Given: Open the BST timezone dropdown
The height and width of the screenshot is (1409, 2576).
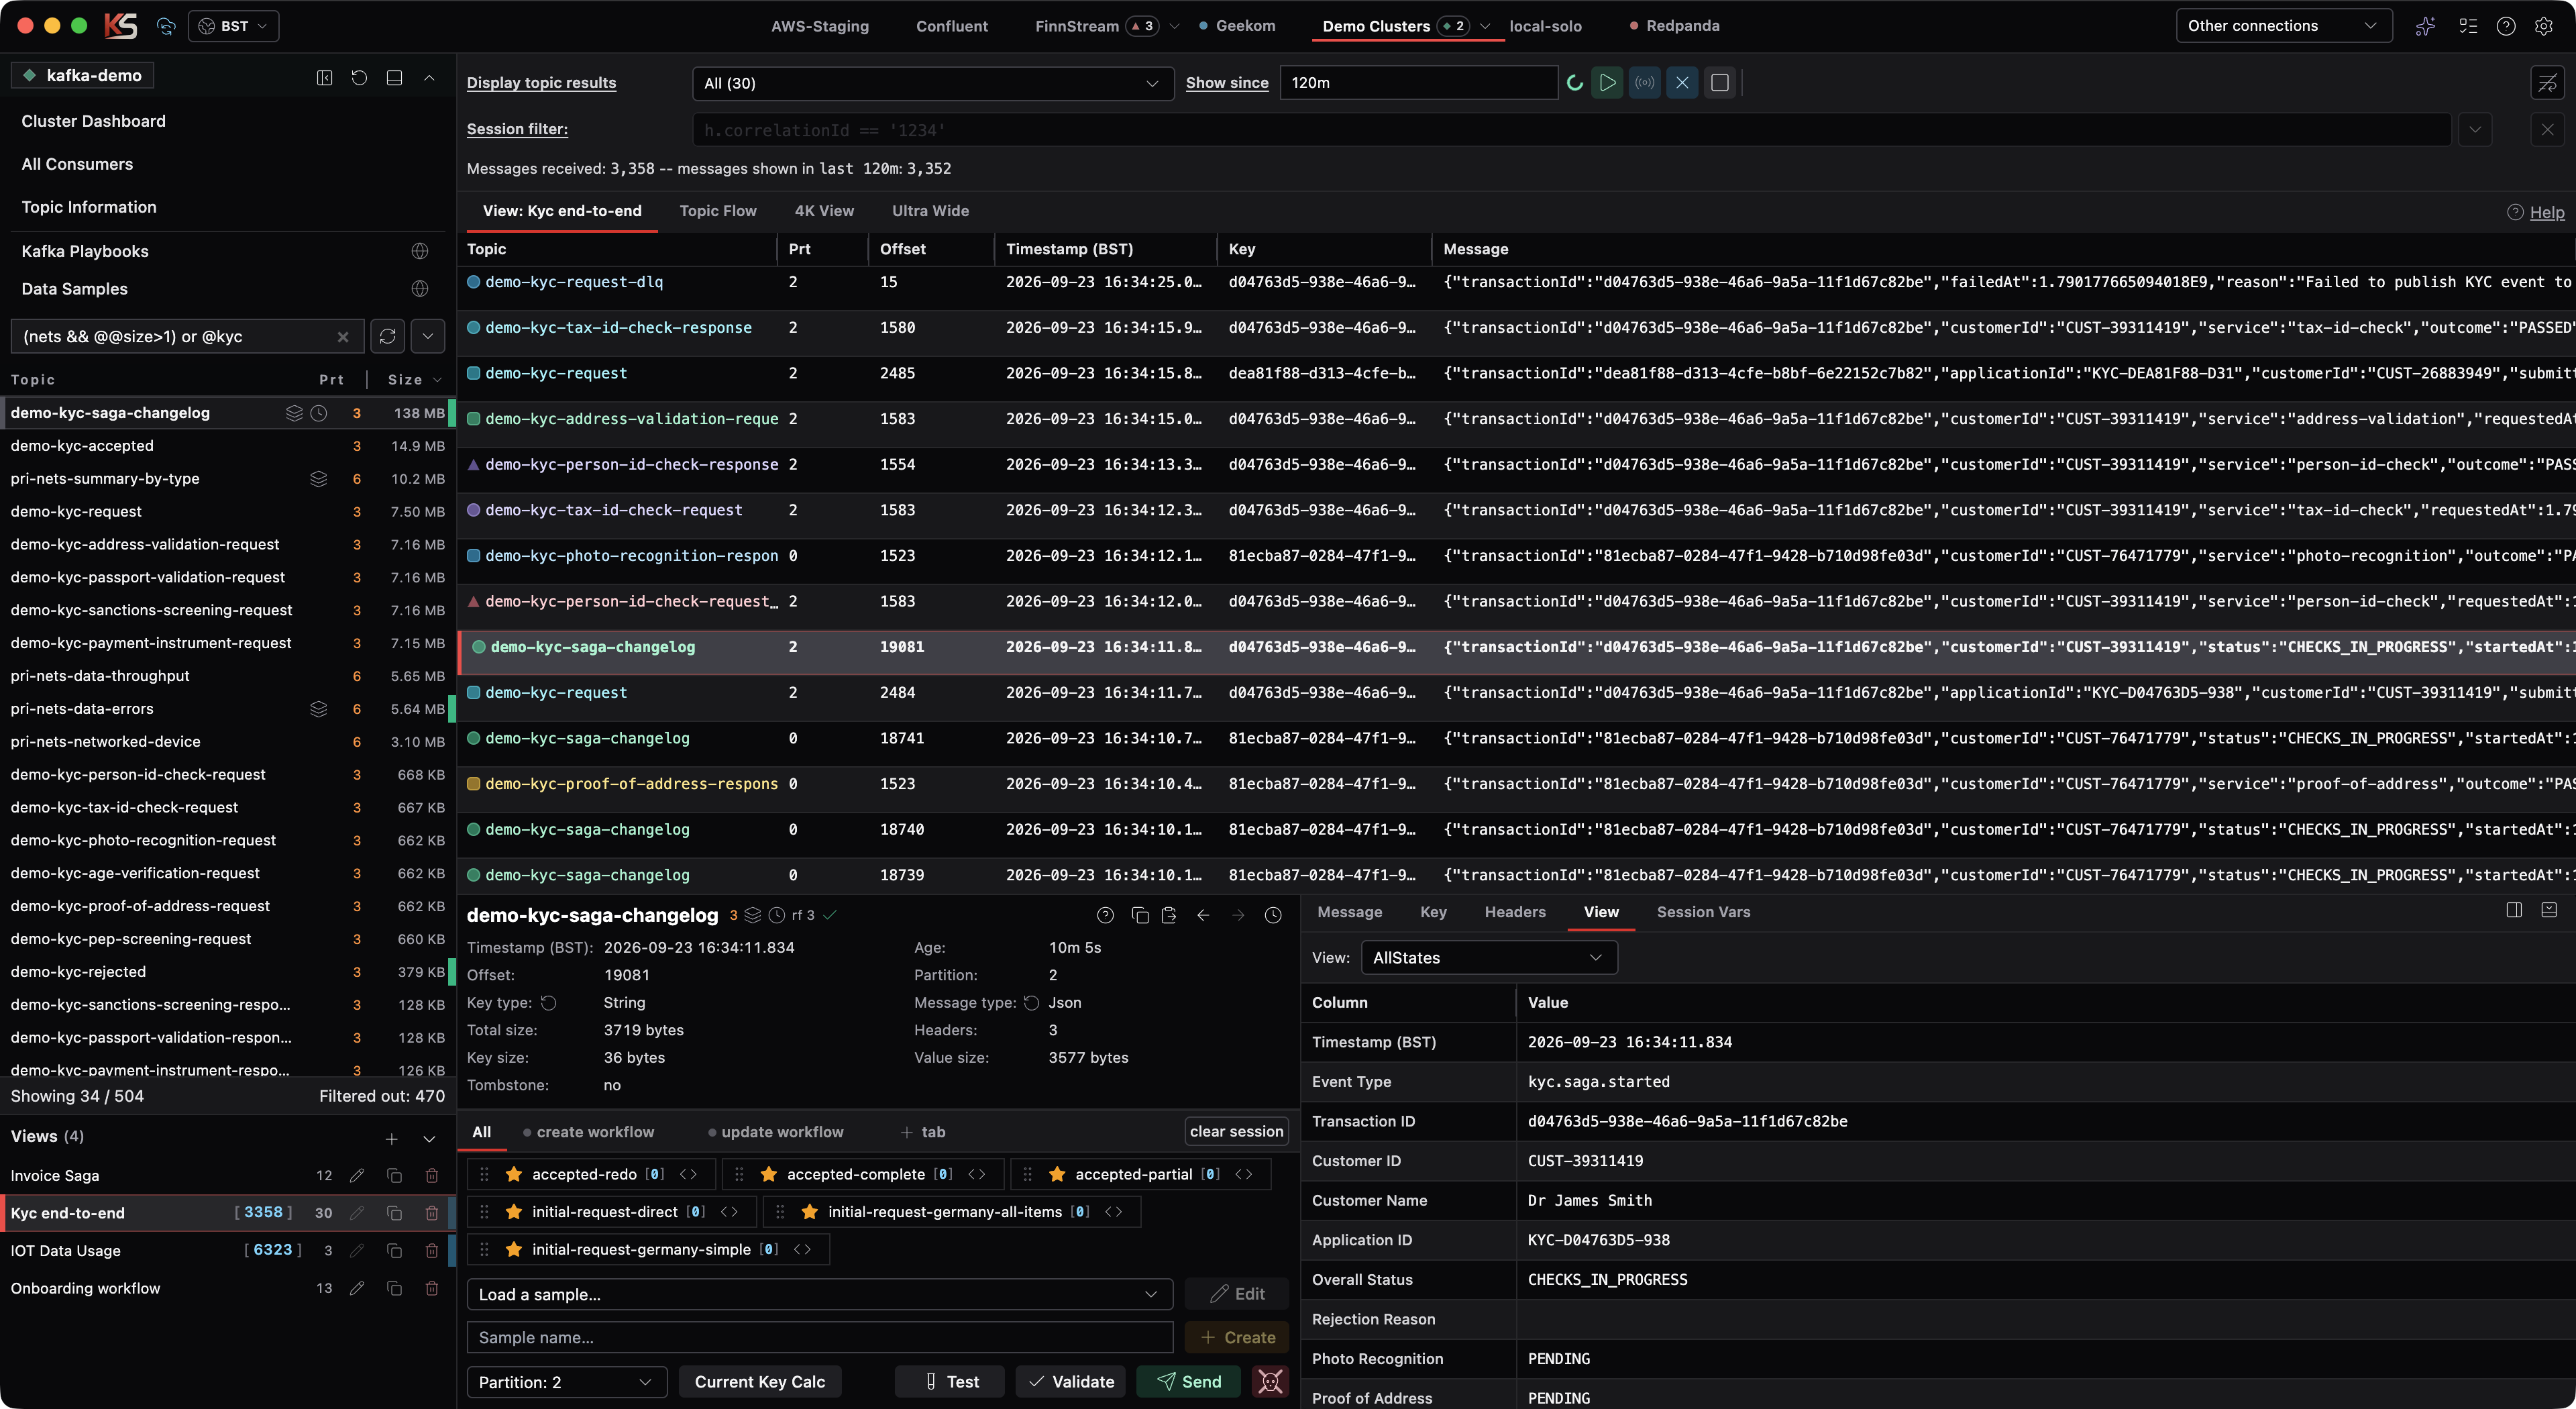Looking at the screenshot, I should [x=234, y=26].
